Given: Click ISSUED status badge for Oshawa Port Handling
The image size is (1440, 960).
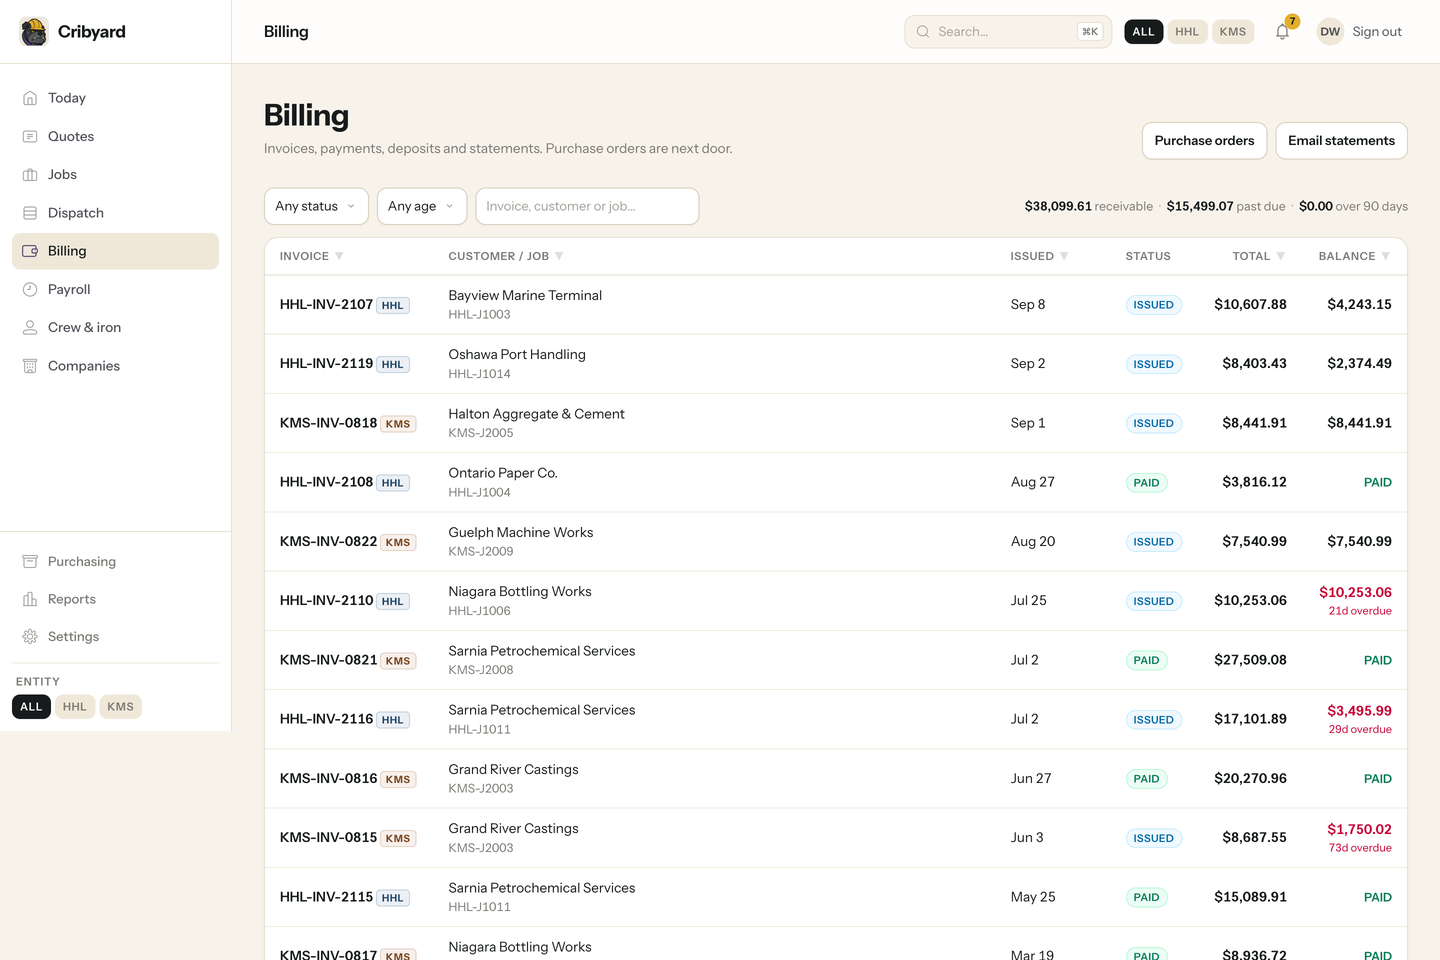Looking at the screenshot, I should pos(1153,364).
